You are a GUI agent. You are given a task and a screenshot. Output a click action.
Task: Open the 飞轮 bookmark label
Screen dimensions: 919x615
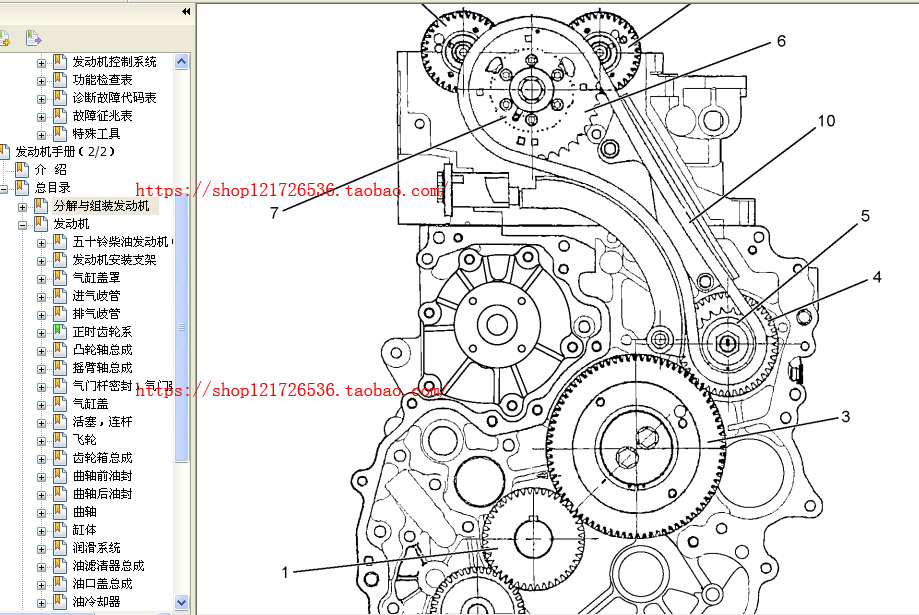(84, 440)
